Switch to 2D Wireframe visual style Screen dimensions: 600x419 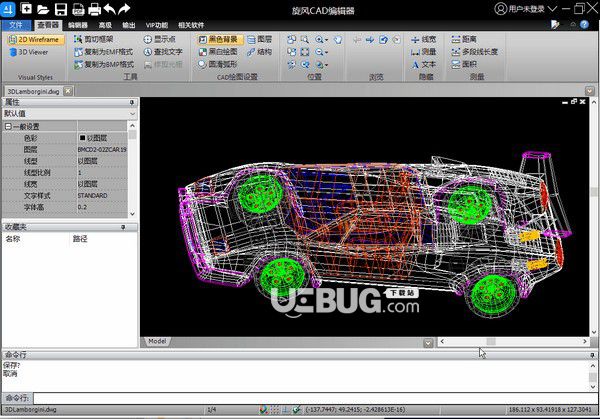[x=34, y=39]
